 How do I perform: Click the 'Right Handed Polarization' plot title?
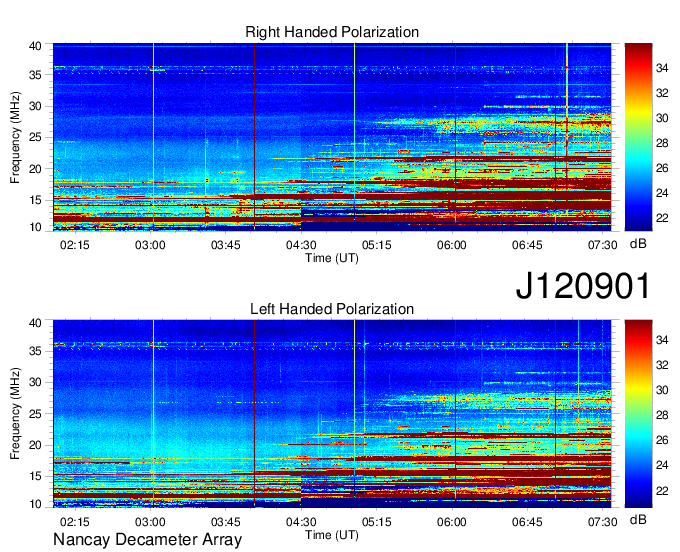(332, 32)
